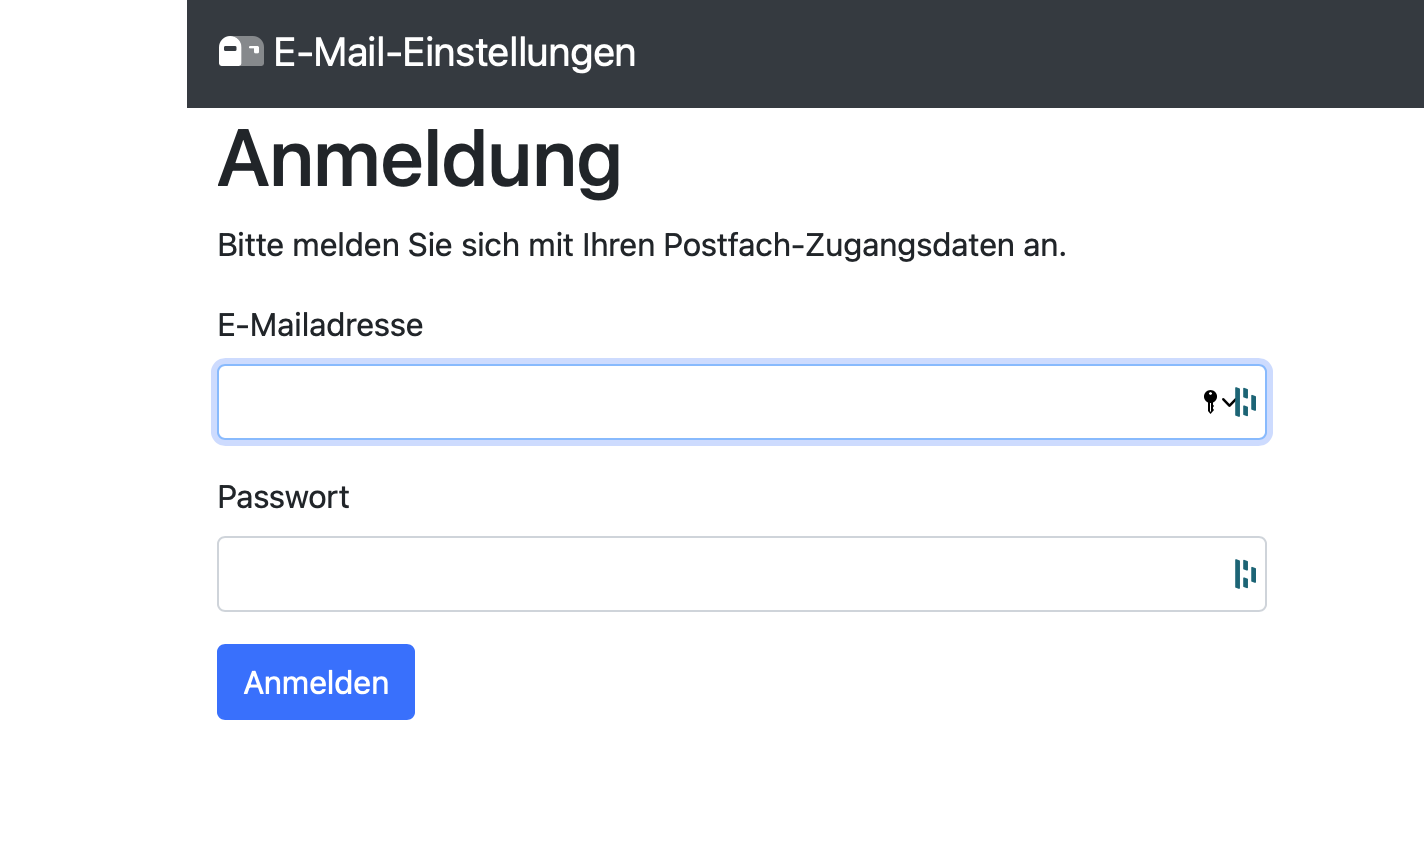
Task: Expand the password autofill chevron beside the key
Action: tap(1228, 403)
